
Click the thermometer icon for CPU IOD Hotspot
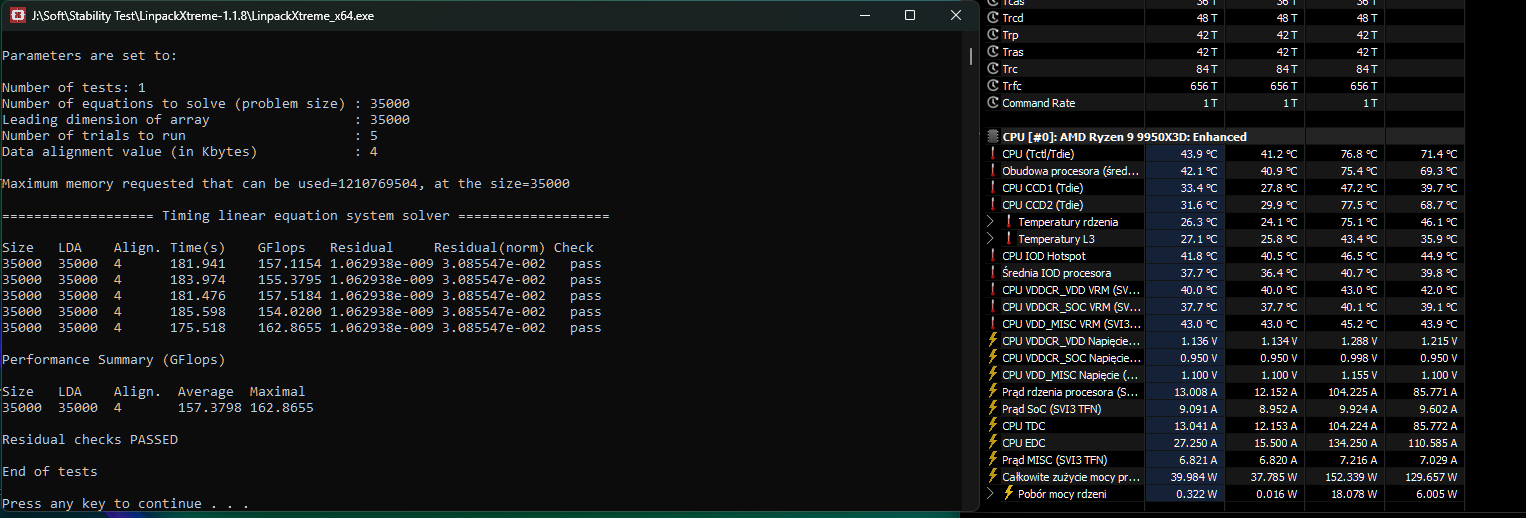coord(993,256)
